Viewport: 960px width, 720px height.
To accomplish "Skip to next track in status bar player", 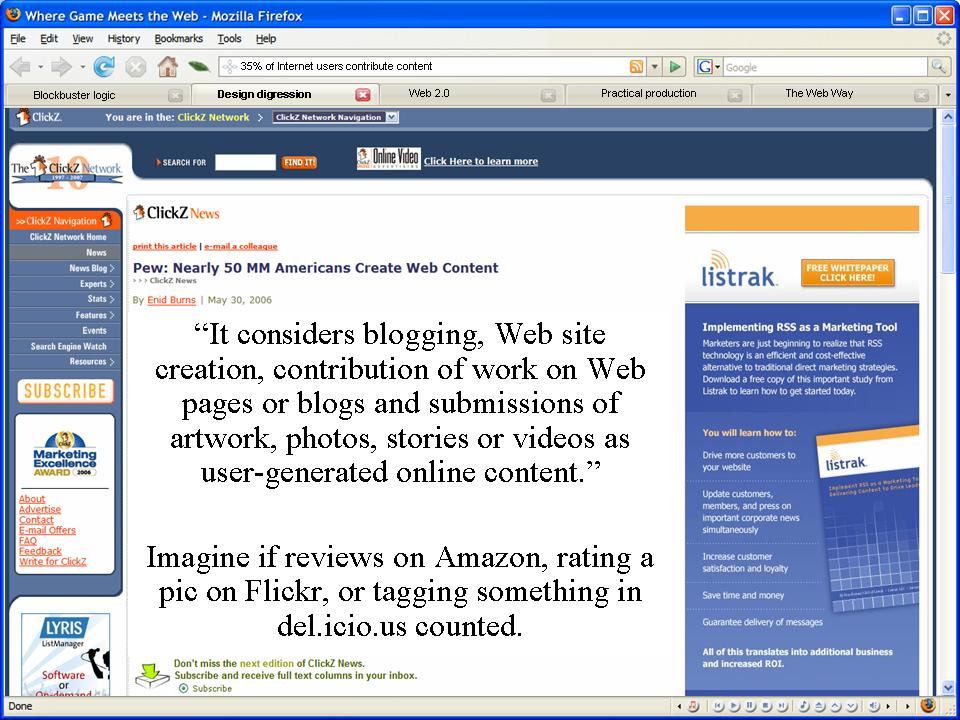I will (782, 707).
